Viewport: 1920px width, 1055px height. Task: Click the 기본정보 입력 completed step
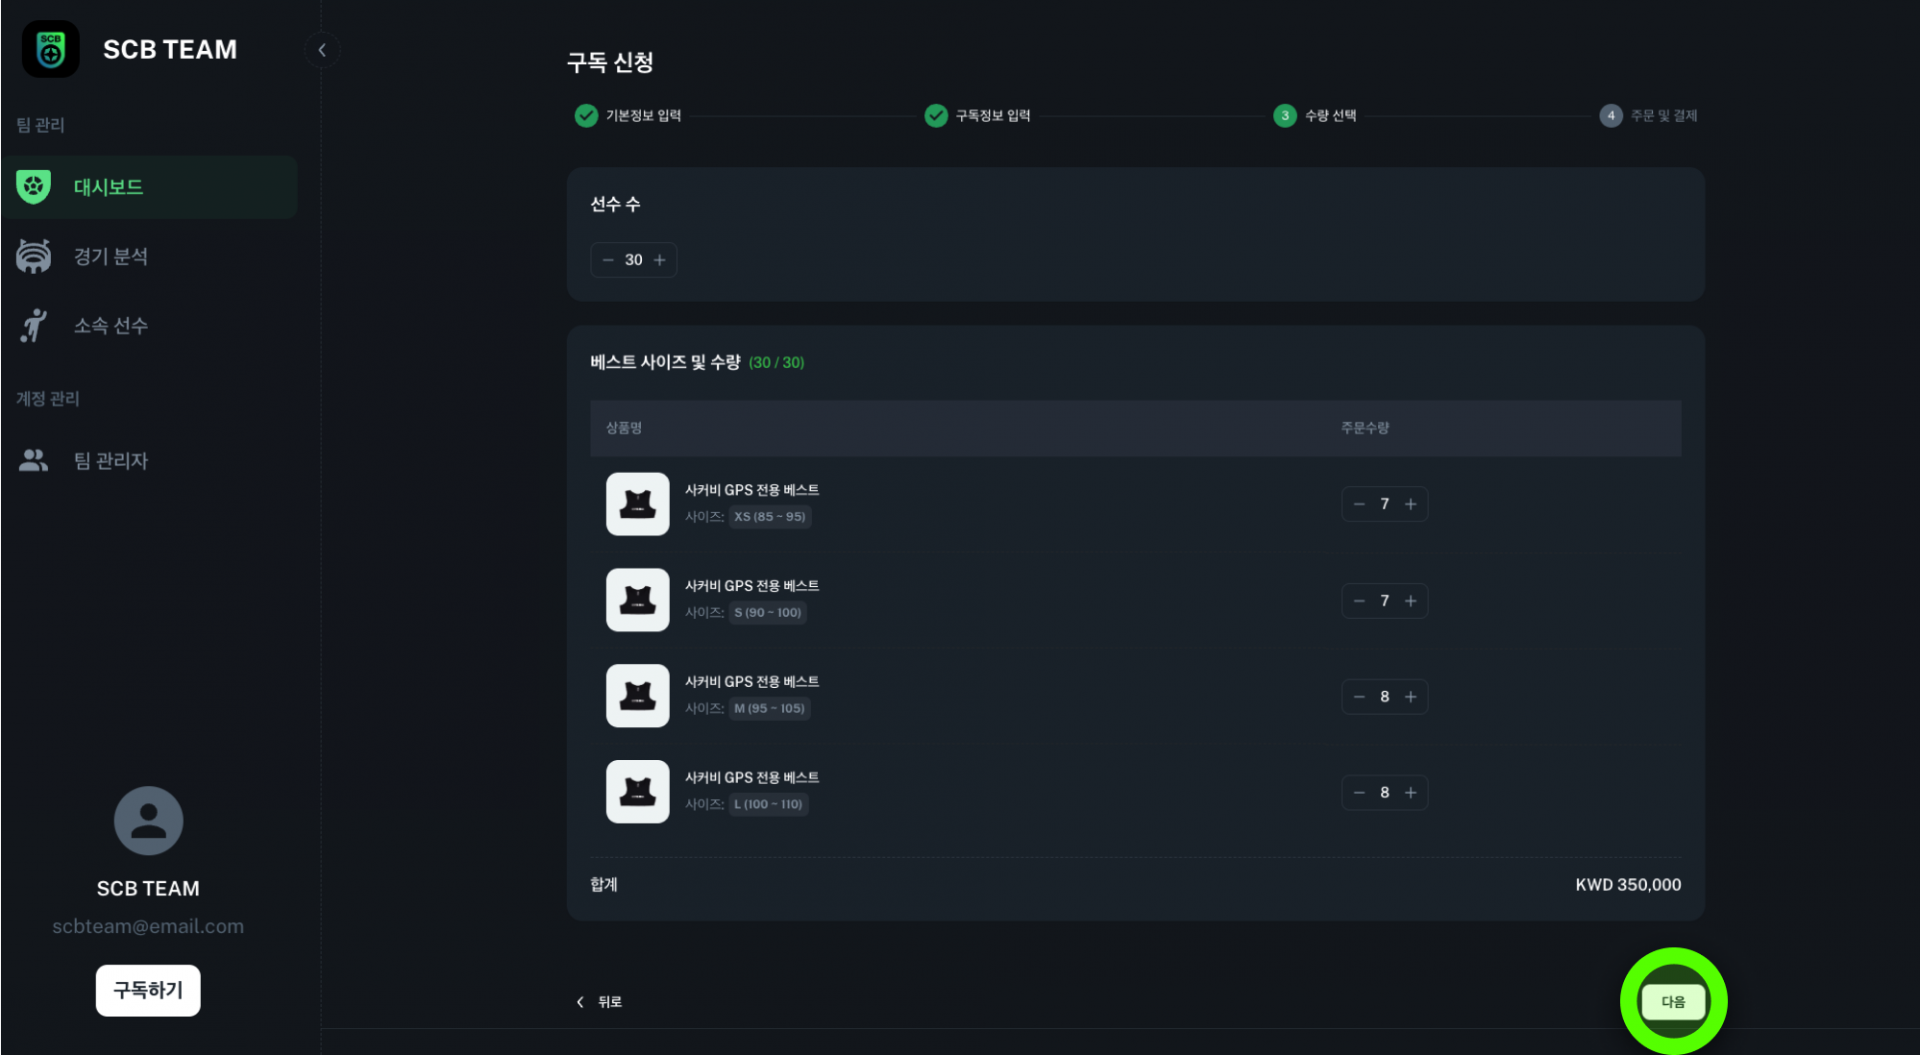pos(629,116)
